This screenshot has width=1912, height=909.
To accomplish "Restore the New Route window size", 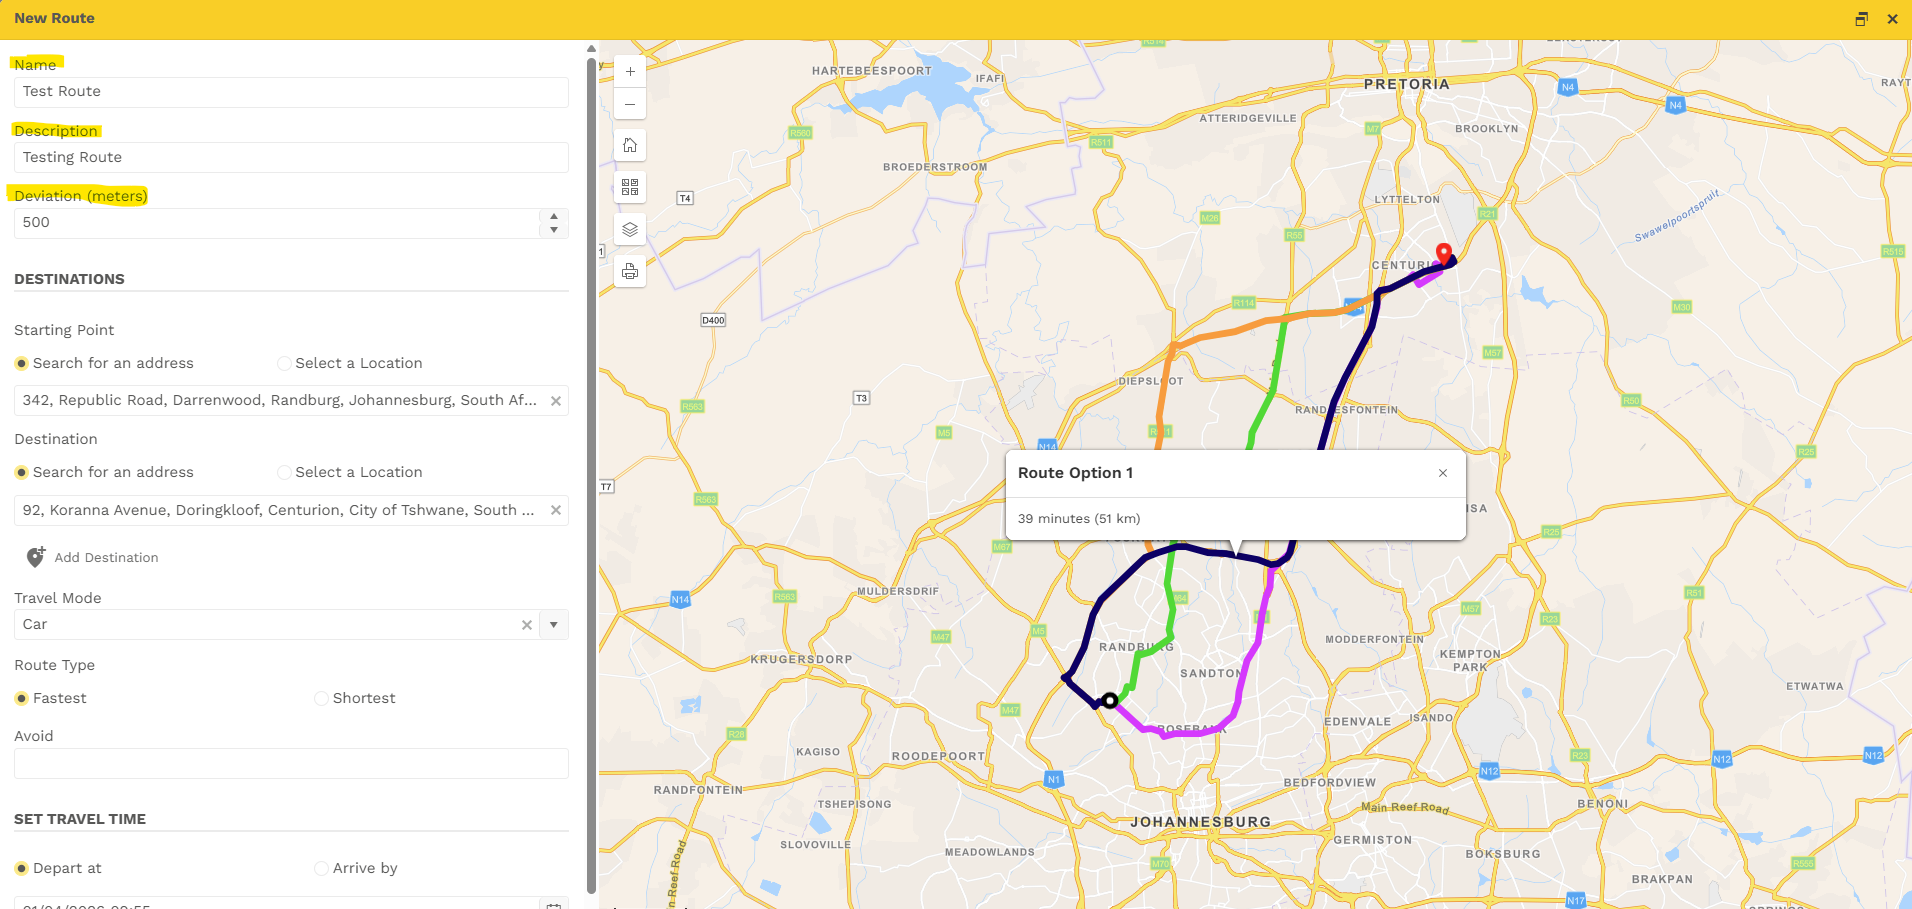I will [1861, 18].
